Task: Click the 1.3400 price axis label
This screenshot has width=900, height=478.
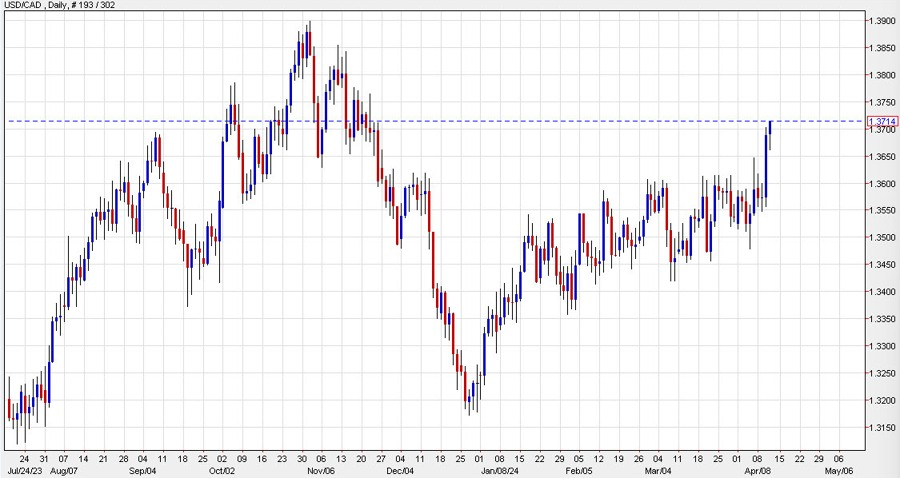Action: (x=883, y=292)
